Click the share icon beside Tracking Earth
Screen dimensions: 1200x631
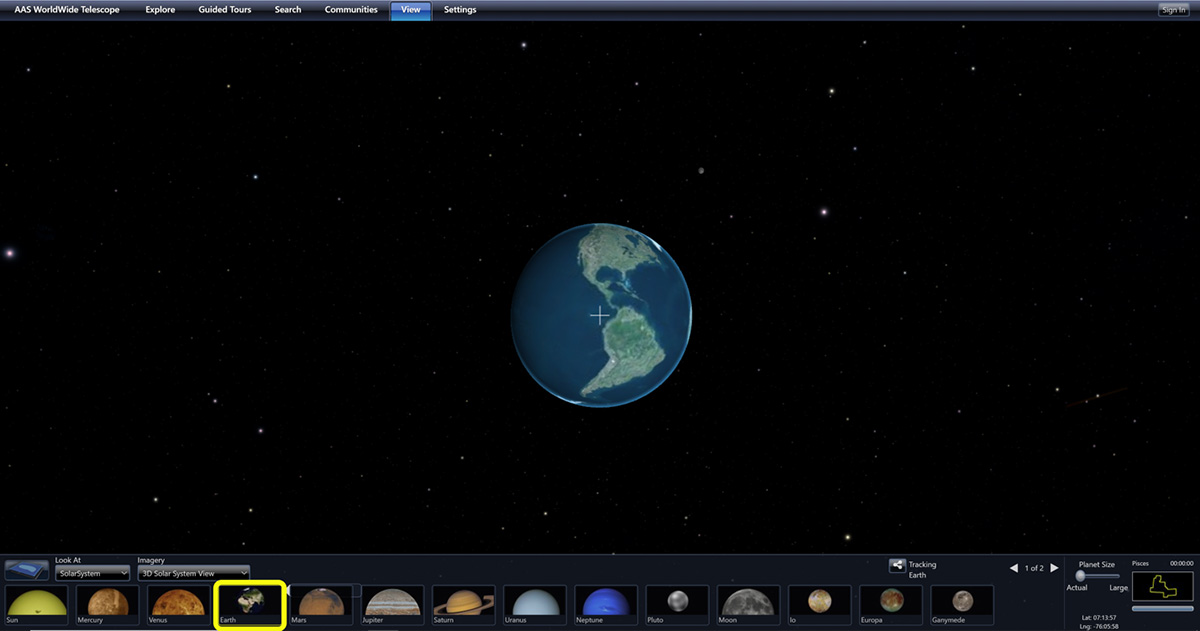[897, 566]
